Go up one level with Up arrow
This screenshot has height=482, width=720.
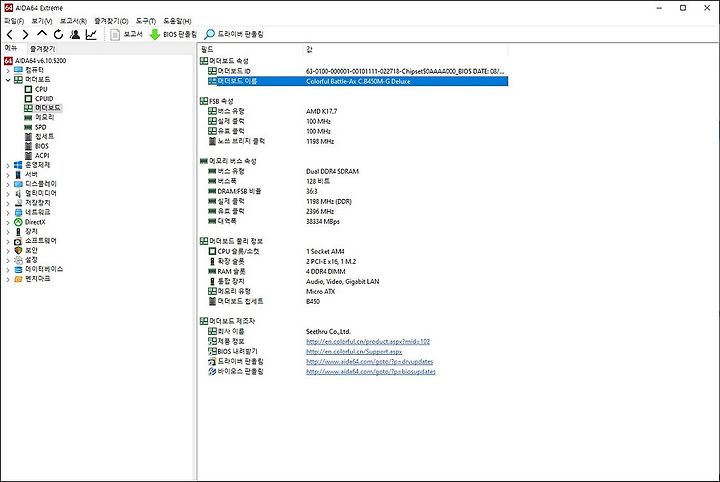pos(42,34)
